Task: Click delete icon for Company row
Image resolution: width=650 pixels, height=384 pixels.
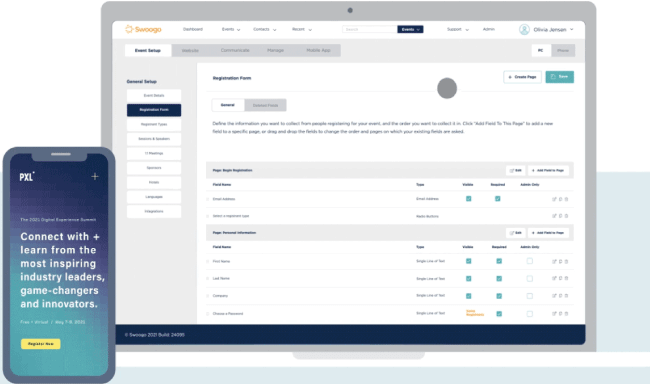Action: tap(566, 296)
